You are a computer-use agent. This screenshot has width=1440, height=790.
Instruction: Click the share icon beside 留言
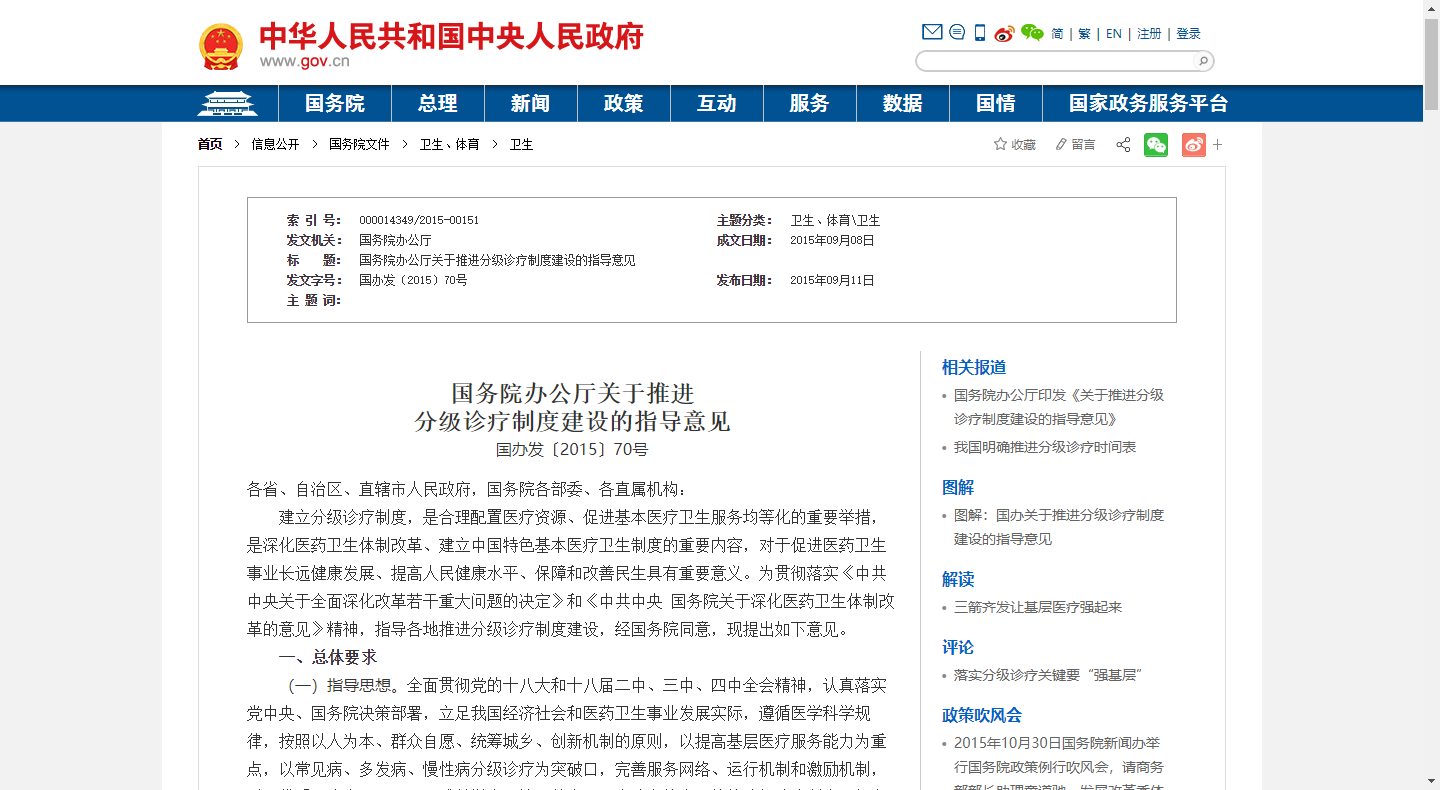pos(1123,144)
